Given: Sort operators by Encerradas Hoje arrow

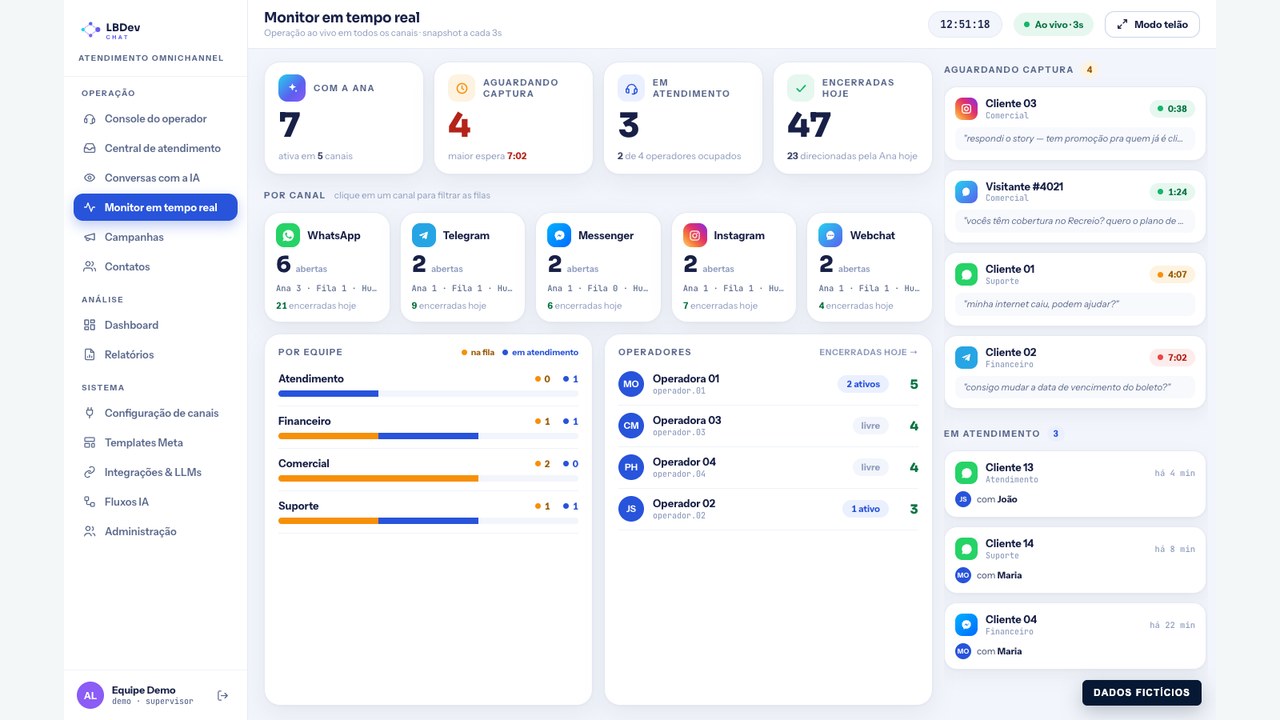Looking at the screenshot, I should (868, 352).
